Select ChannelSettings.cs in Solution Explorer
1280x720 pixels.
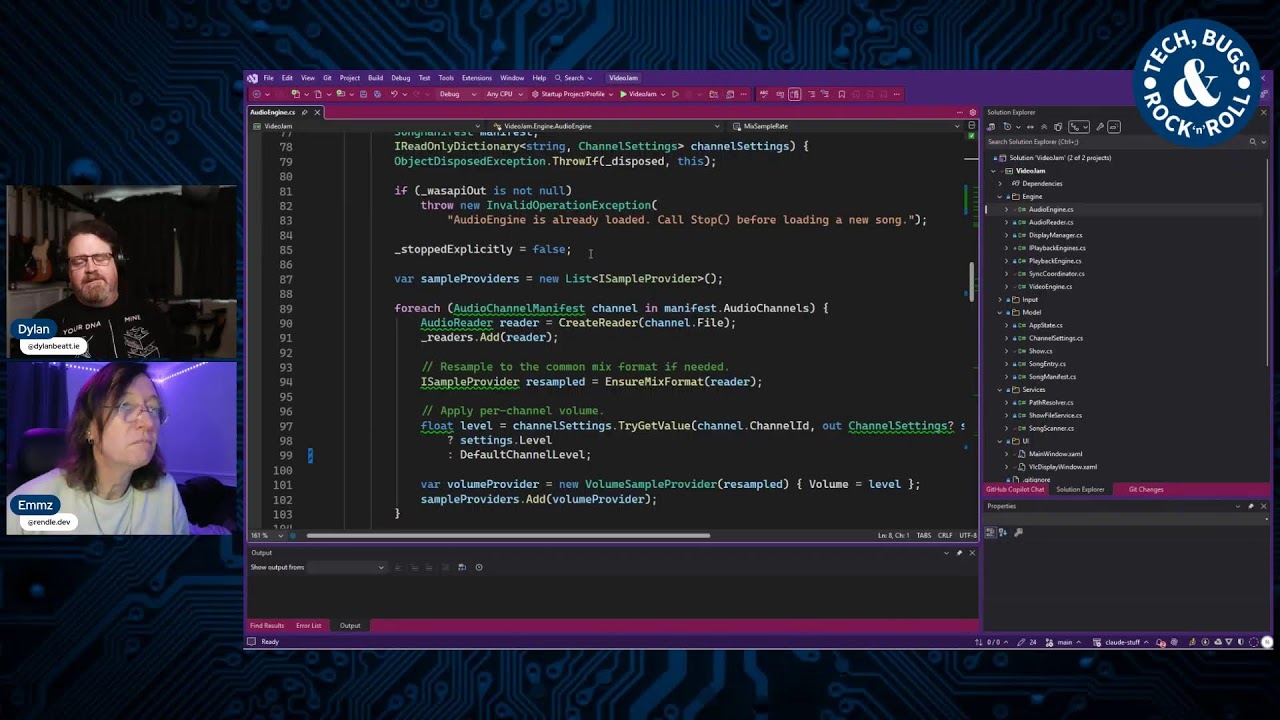tap(1056, 338)
